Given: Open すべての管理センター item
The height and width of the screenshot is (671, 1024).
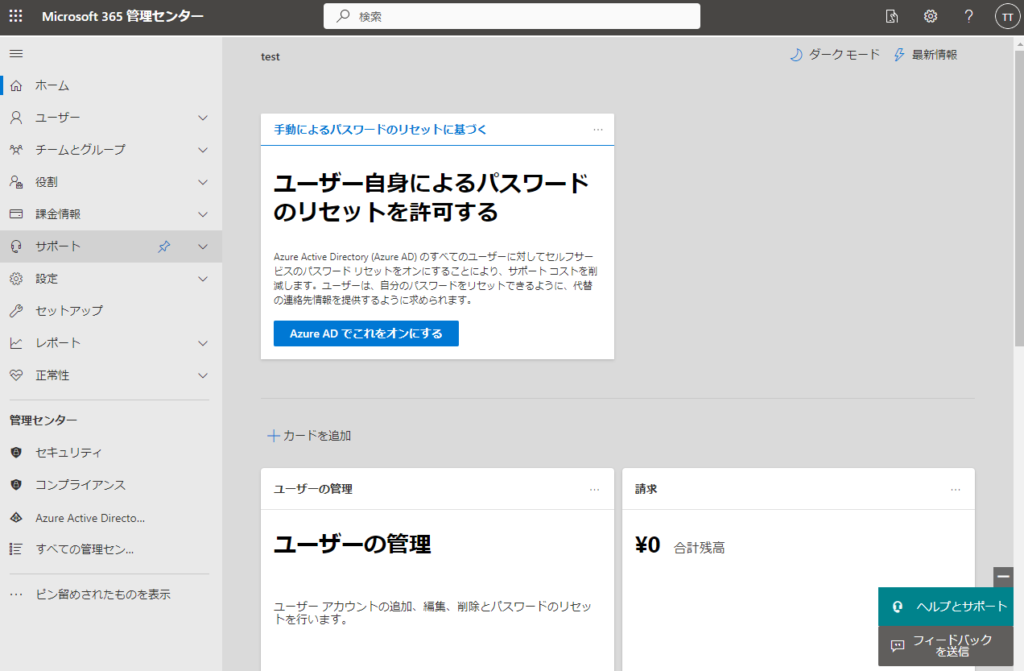Looking at the screenshot, I should pos(111,549).
